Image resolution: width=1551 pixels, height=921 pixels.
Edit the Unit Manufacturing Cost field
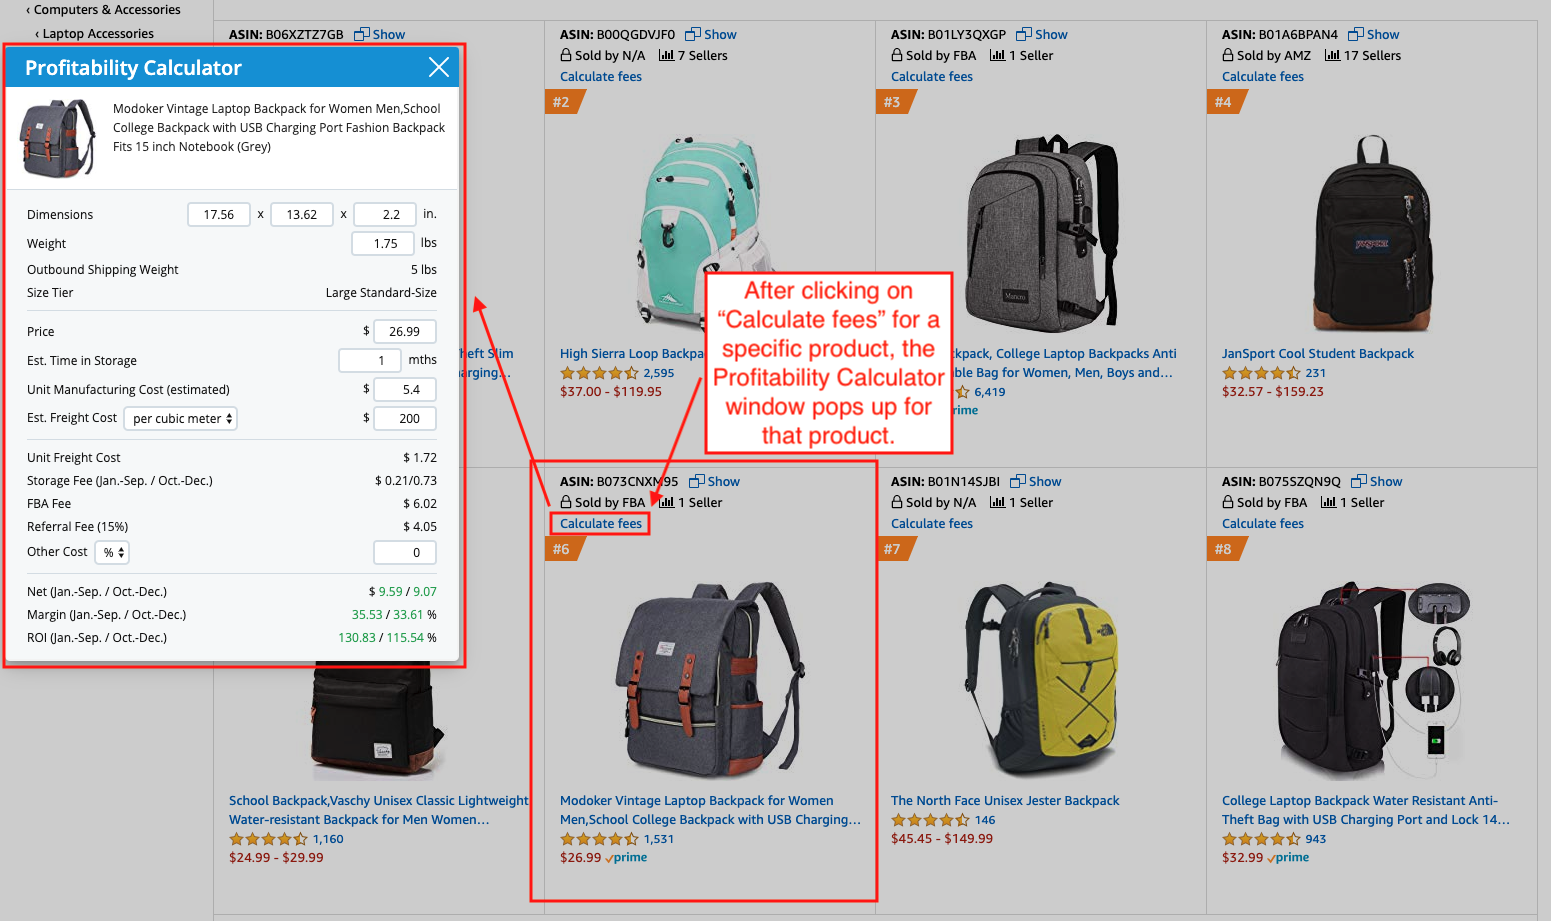tap(405, 389)
